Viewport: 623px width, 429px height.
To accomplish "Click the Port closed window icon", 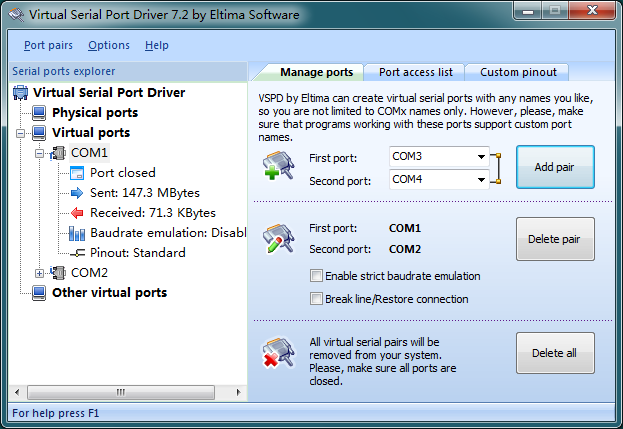I will pos(77,173).
